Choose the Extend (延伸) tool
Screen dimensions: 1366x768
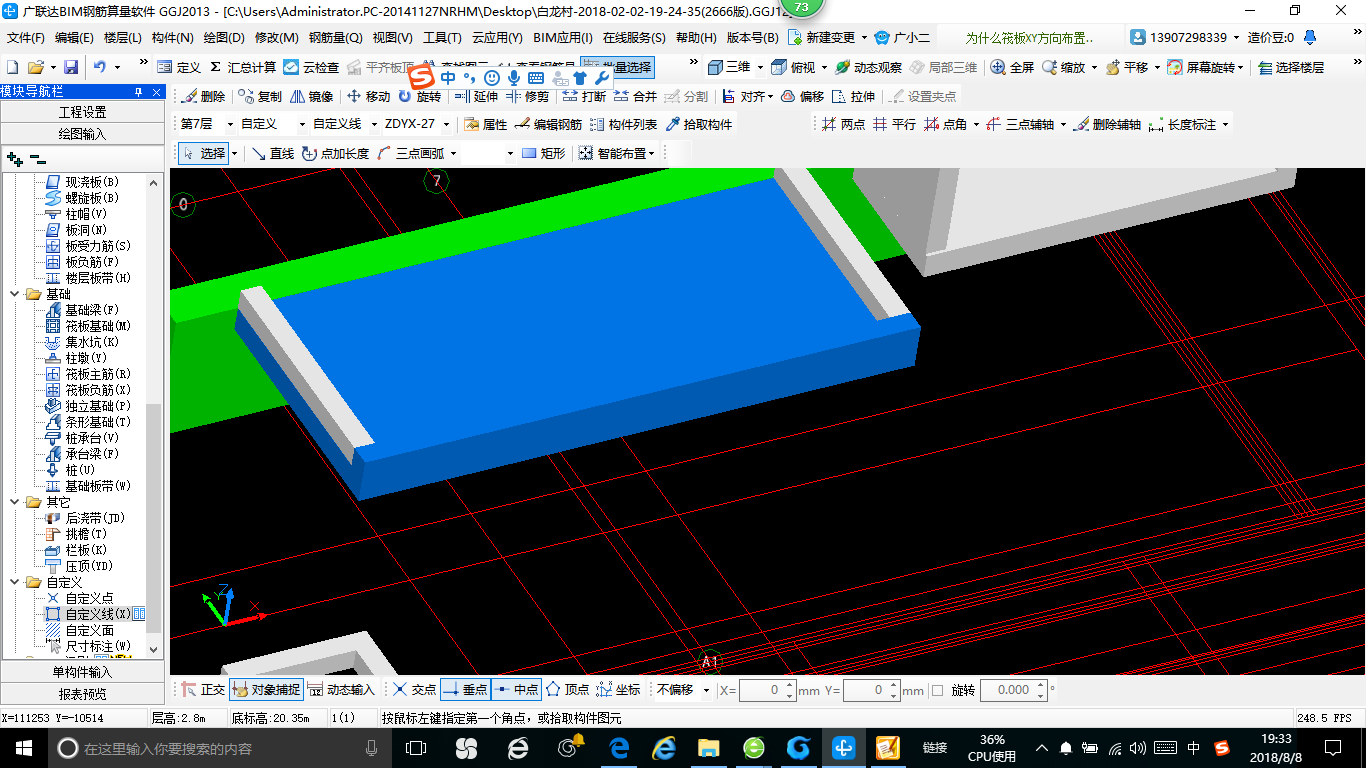tap(476, 97)
